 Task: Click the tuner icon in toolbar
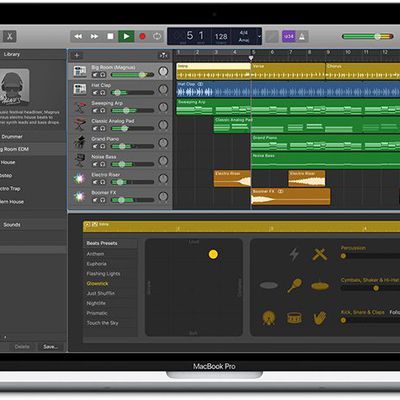coord(272,36)
